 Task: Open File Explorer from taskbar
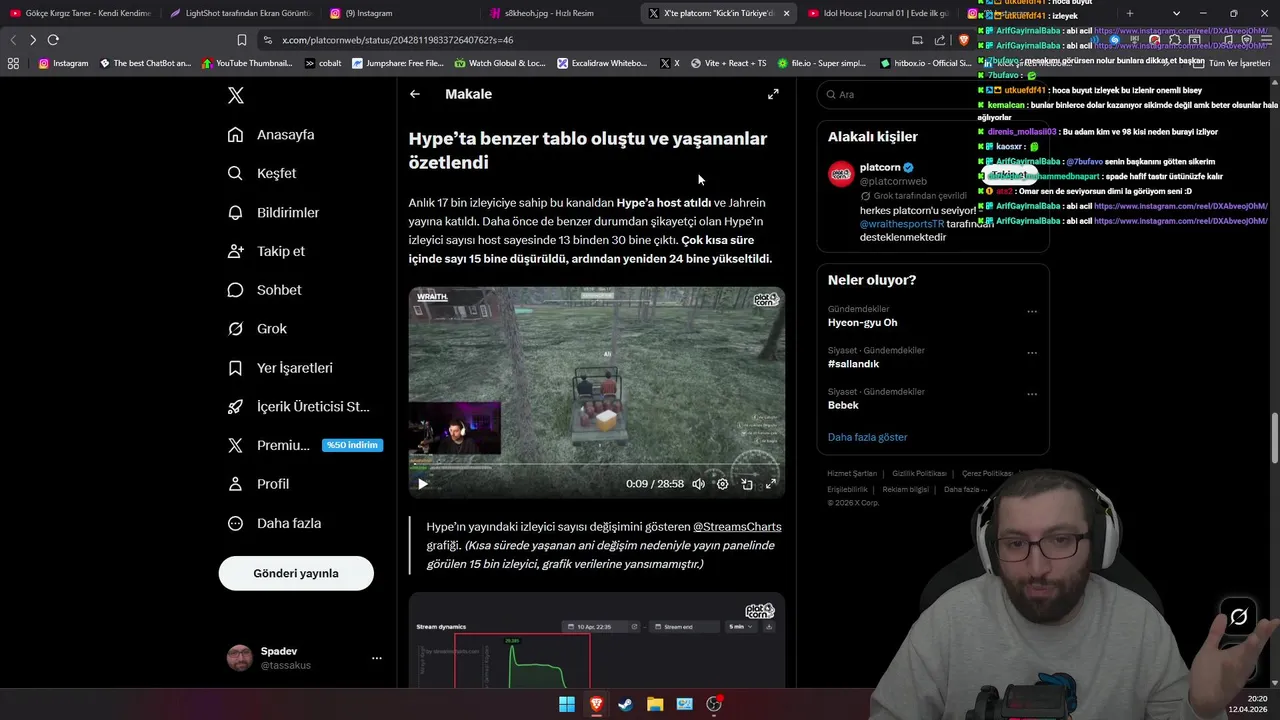pos(655,704)
